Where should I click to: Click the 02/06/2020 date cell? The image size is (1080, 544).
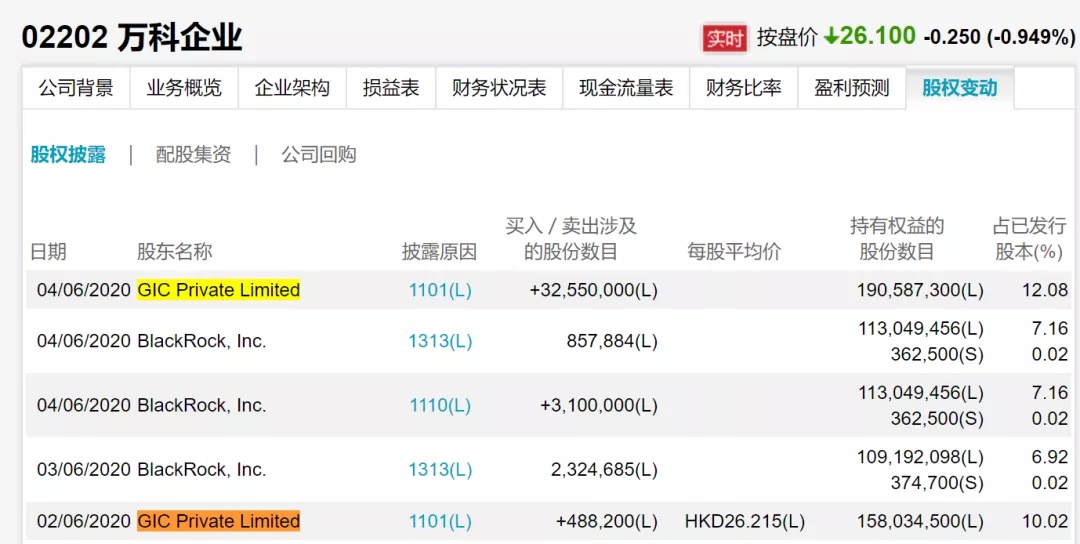coord(83,521)
